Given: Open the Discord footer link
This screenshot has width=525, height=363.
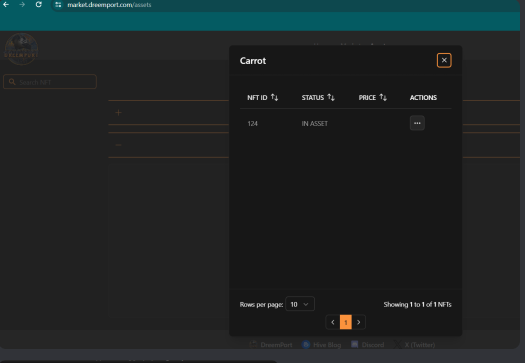Looking at the screenshot, I should pos(368,345).
